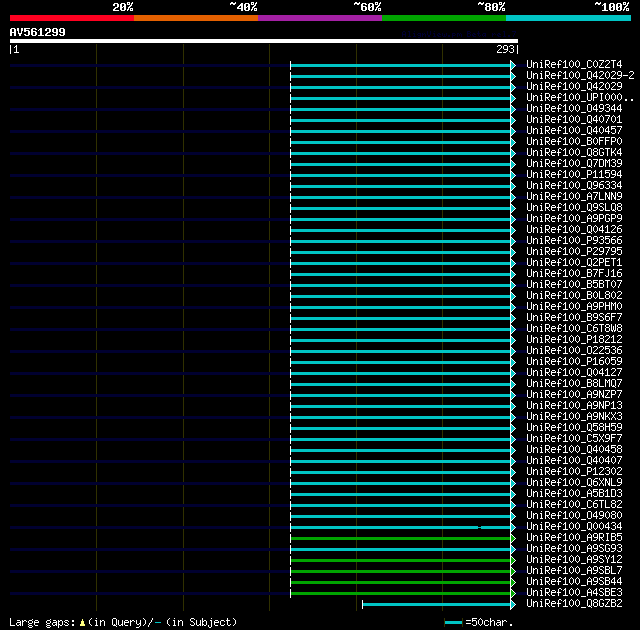This screenshot has height=630, width=640.
Task: Select the UniRef100_A4SBE3 label
Action: (574, 593)
